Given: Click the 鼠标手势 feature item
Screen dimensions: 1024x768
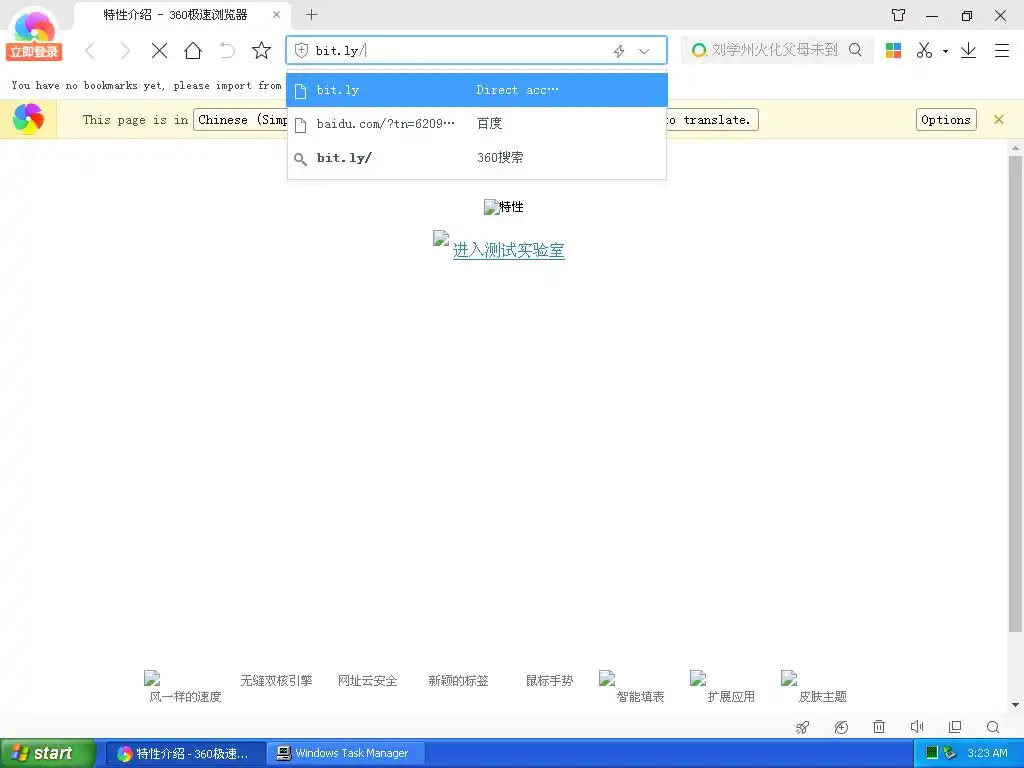Looking at the screenshot, I should [549, 680].
